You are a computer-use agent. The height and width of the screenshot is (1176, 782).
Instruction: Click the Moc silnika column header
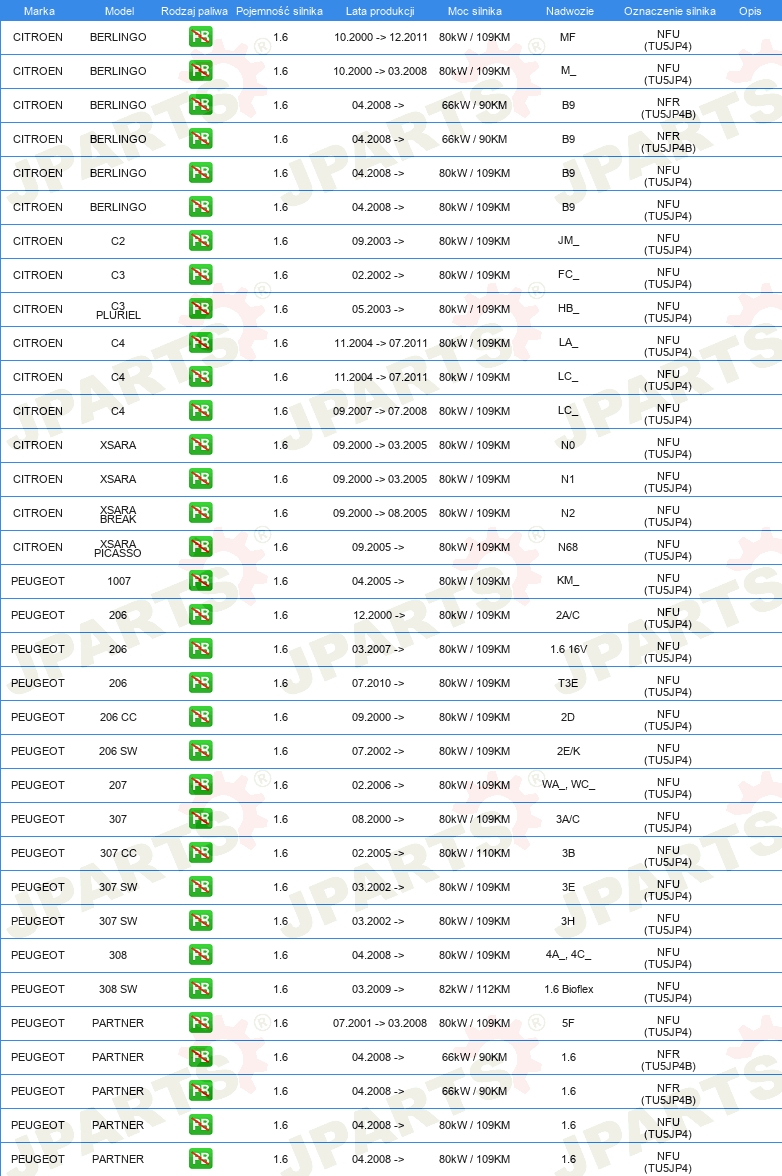click(x=475, y=11)
